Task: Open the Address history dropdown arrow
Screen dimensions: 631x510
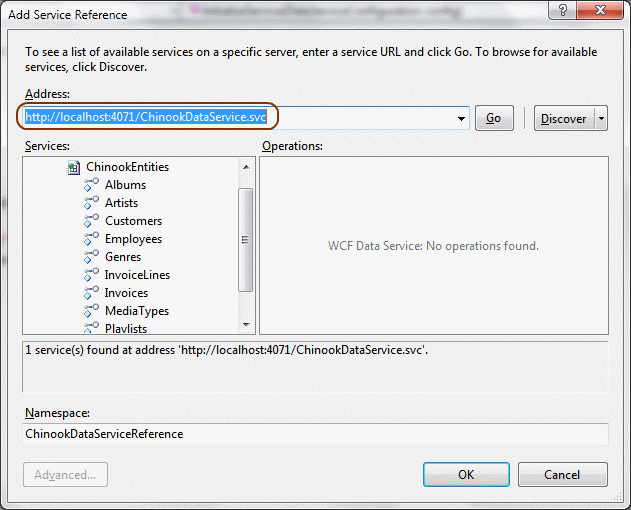Action: [x=461, y=118]
